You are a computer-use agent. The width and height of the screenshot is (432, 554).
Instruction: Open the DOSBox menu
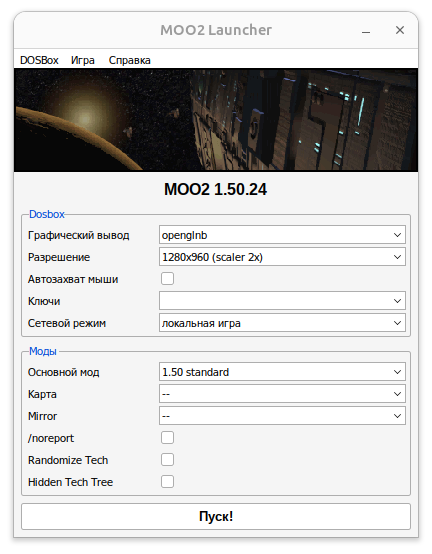[x=39, y=60]
